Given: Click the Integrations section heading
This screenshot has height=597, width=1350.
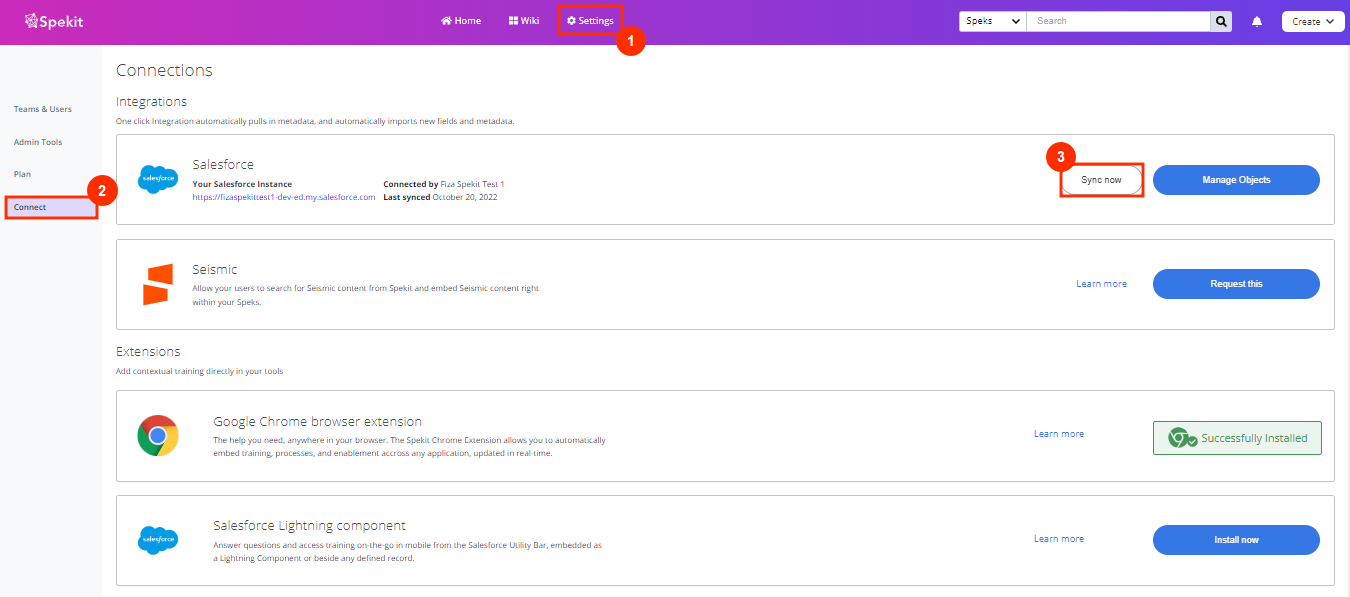Looking at the screenshot, I should [x=151, y=102].
